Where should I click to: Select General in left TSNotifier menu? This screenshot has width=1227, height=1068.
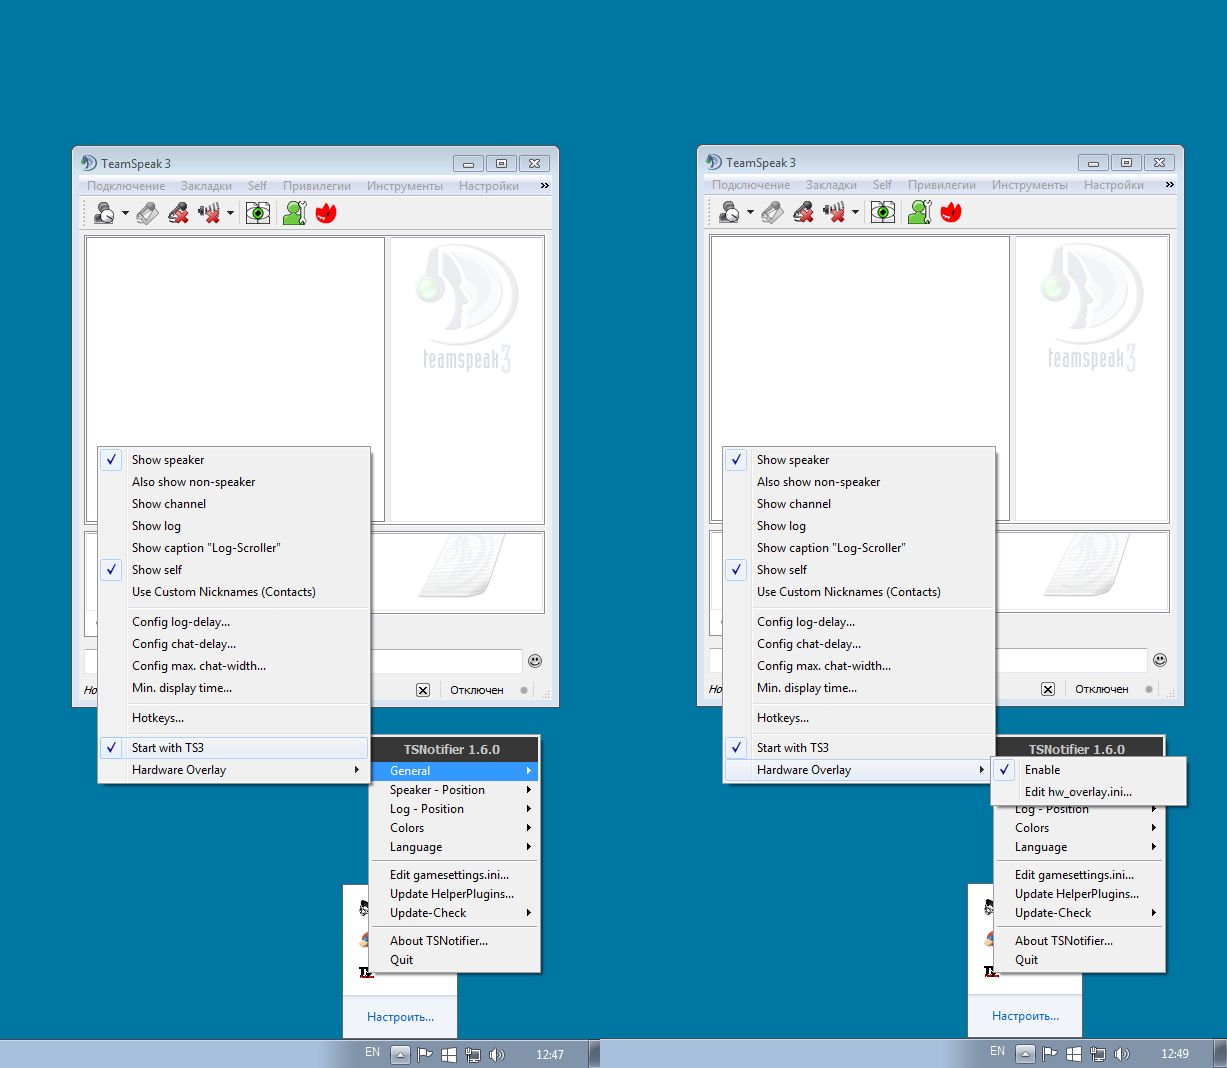click(455, 771)
